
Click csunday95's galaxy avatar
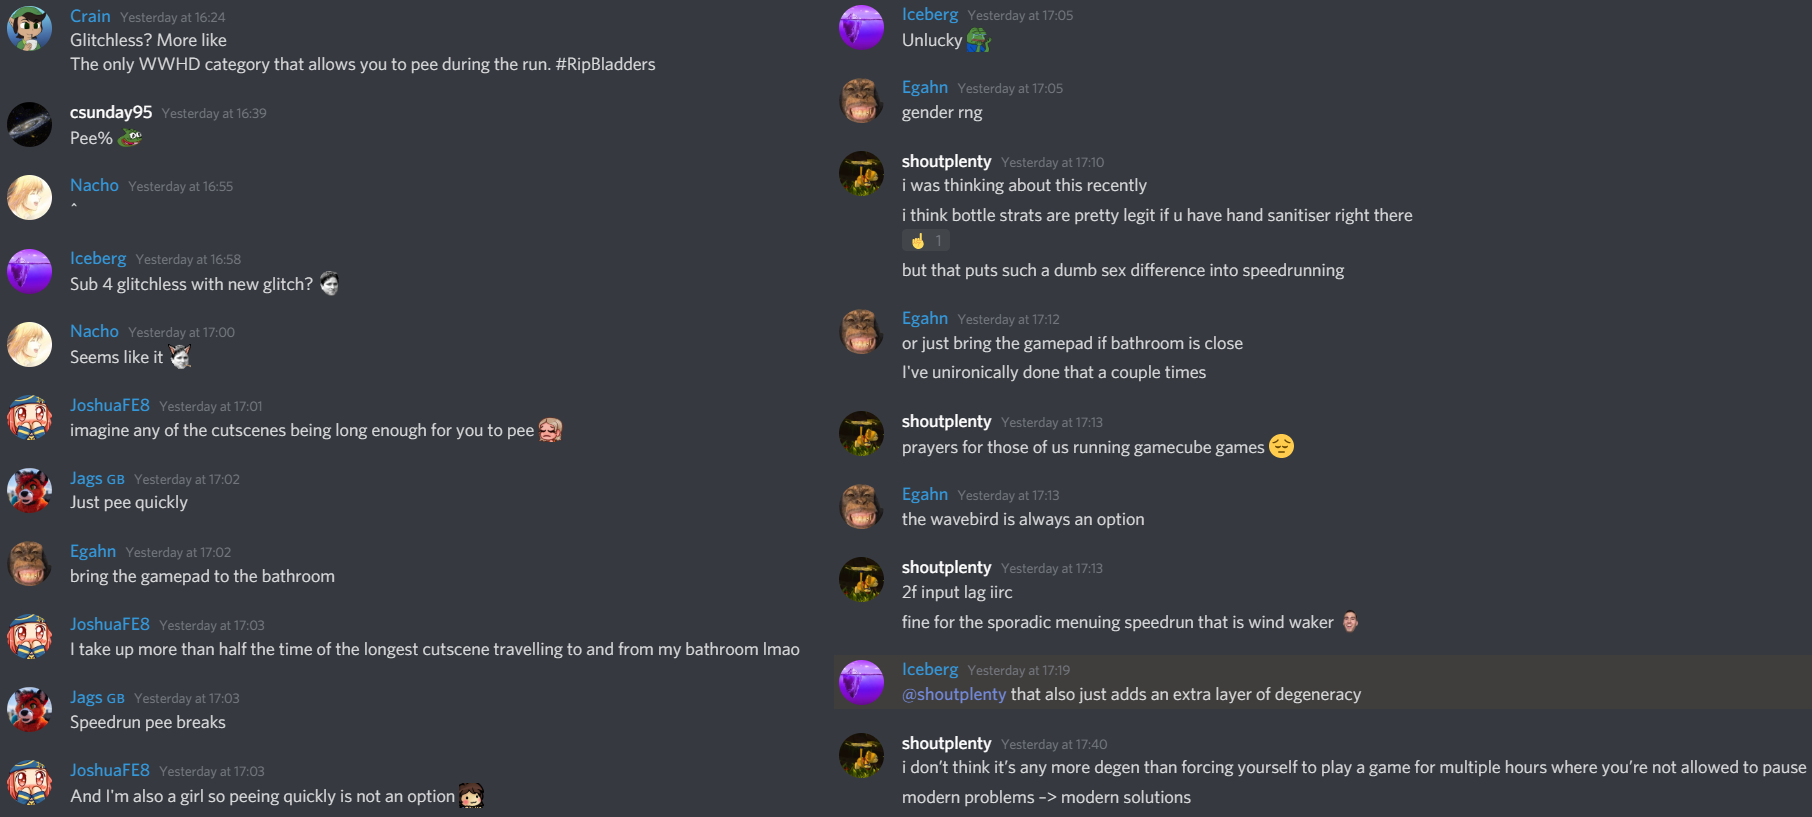(29, 125)
